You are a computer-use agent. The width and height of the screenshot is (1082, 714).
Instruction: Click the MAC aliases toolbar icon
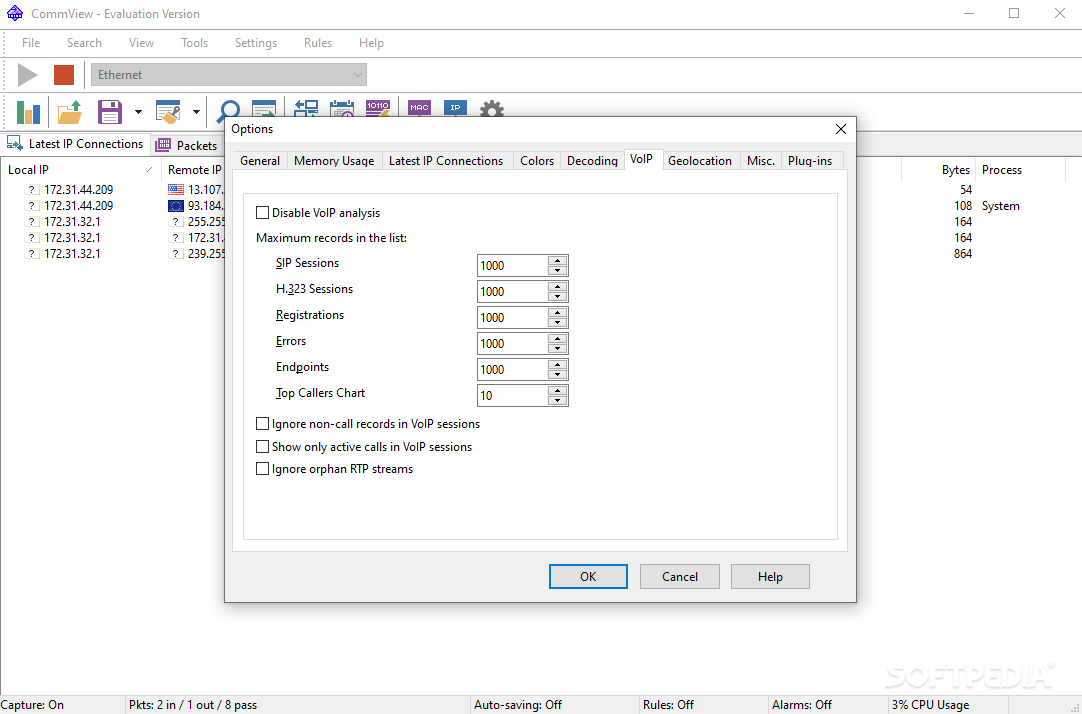click(419, 108)
